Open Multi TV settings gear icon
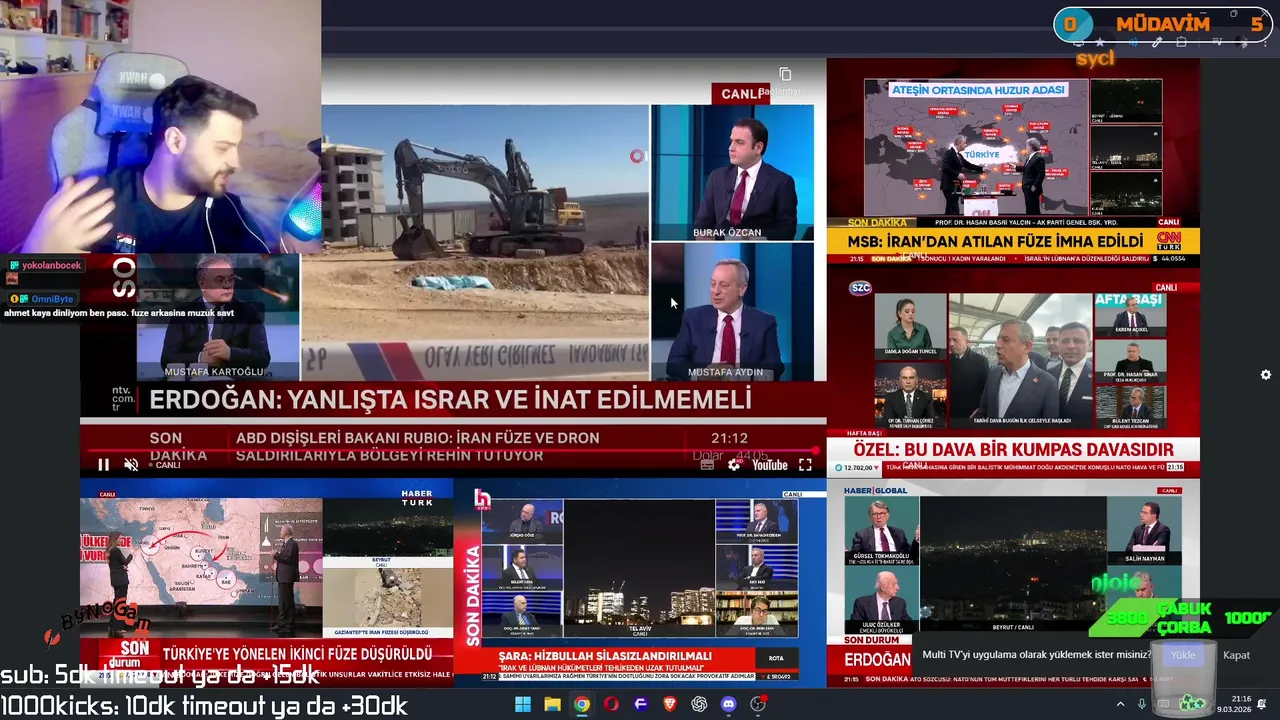 (x=1266, y=374)
